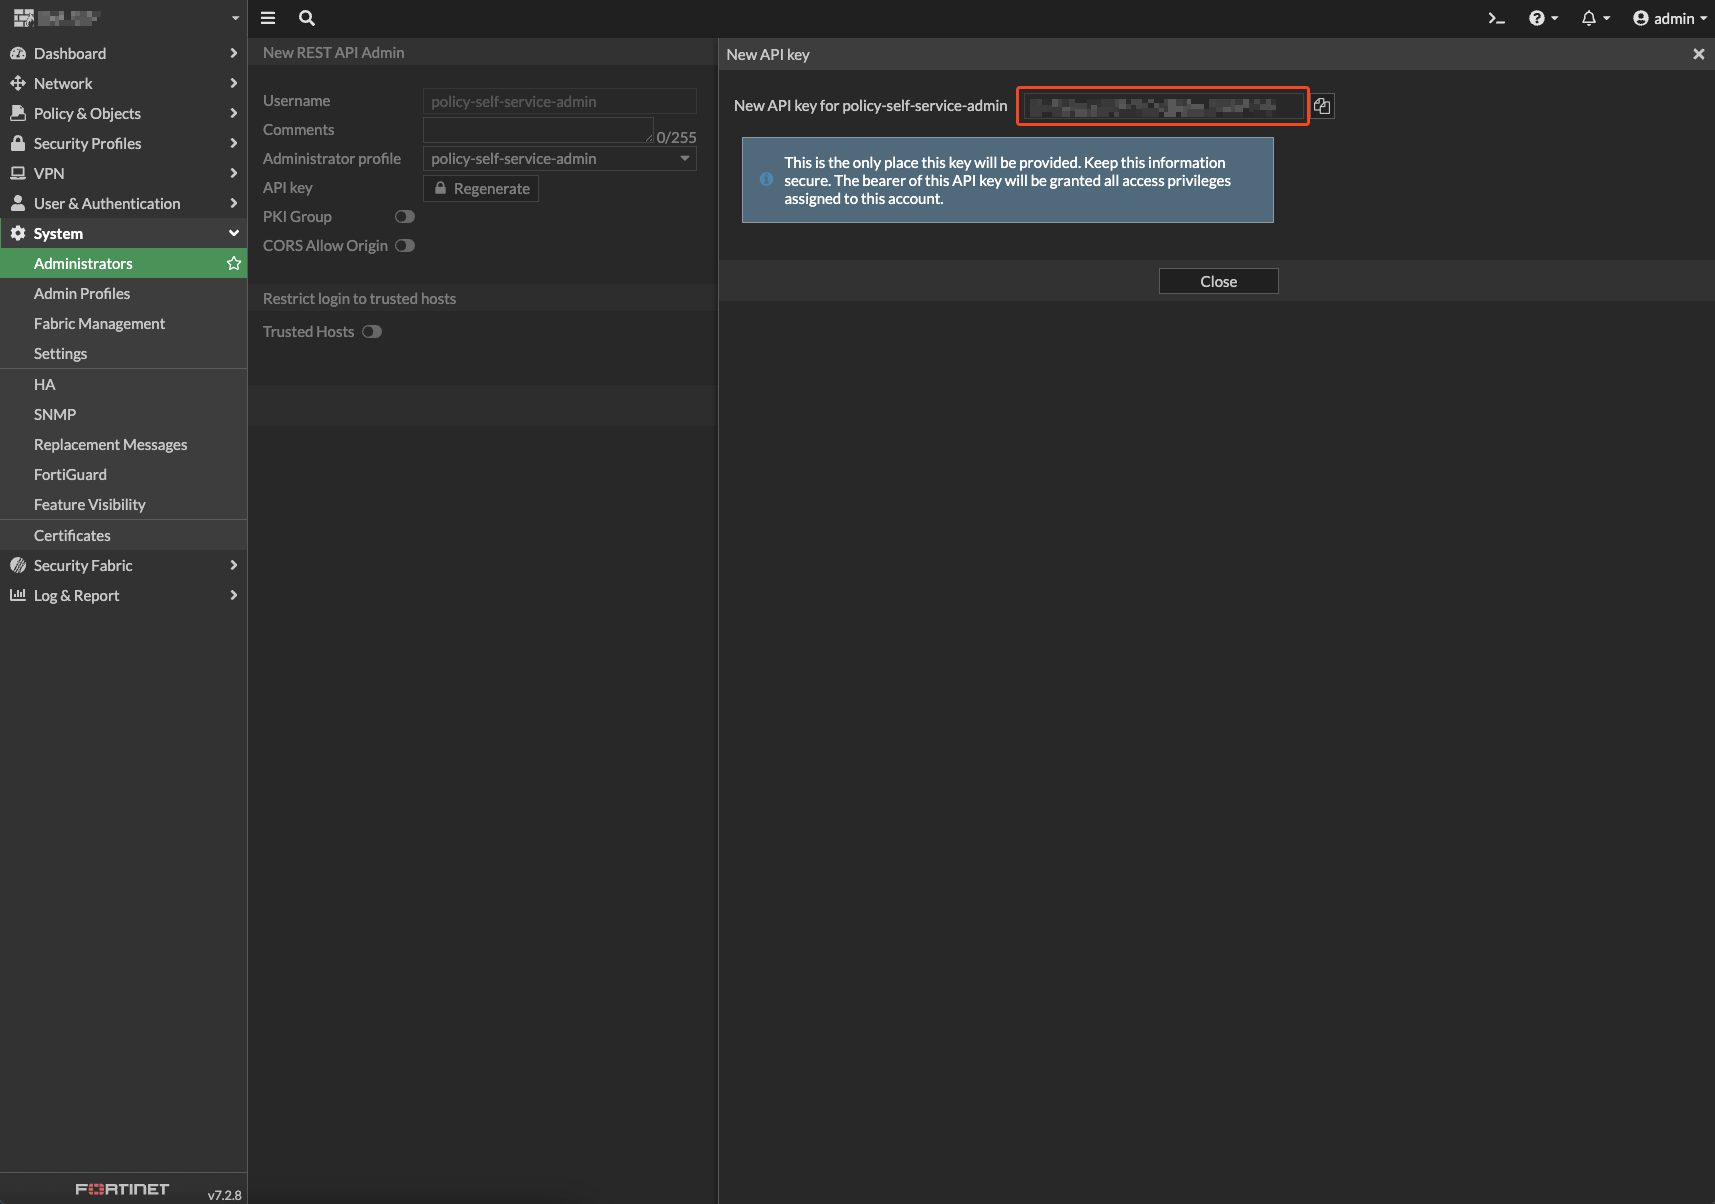Click the info icon in the warning banner

765,180
